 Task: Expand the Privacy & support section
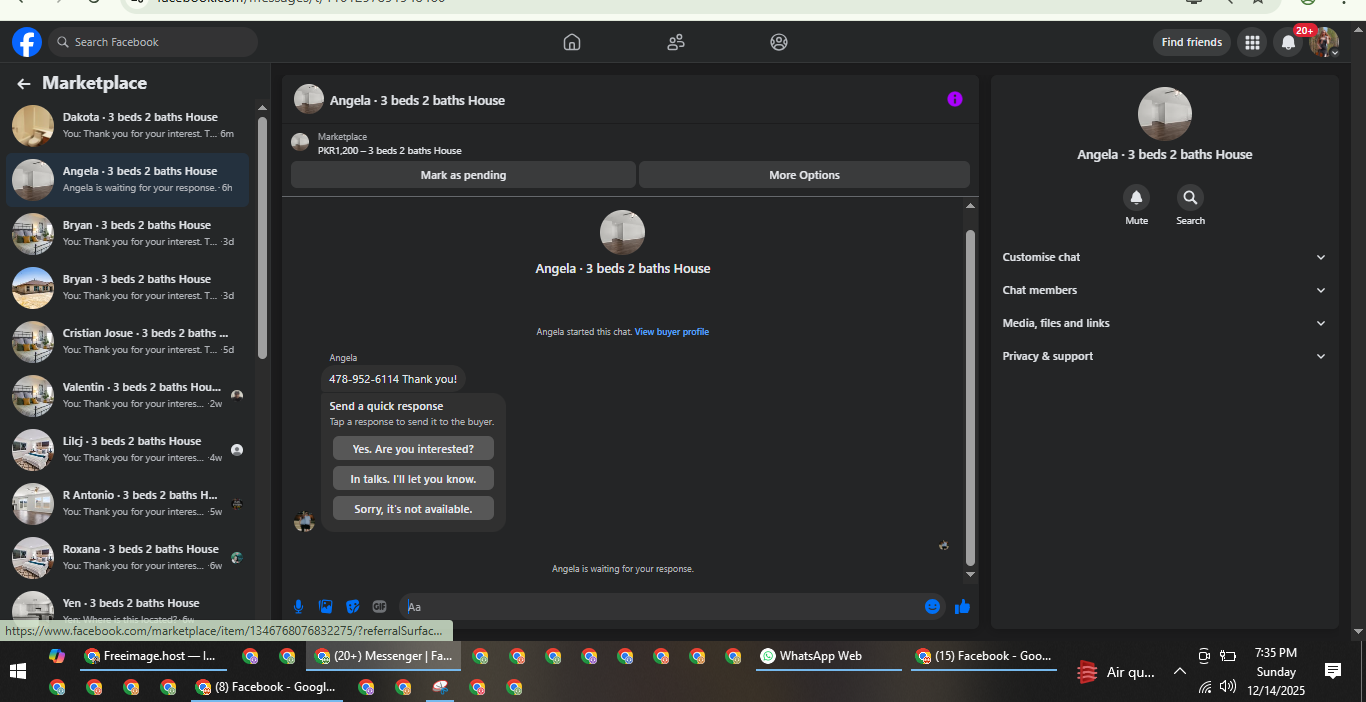click(x=1165, y=356)
